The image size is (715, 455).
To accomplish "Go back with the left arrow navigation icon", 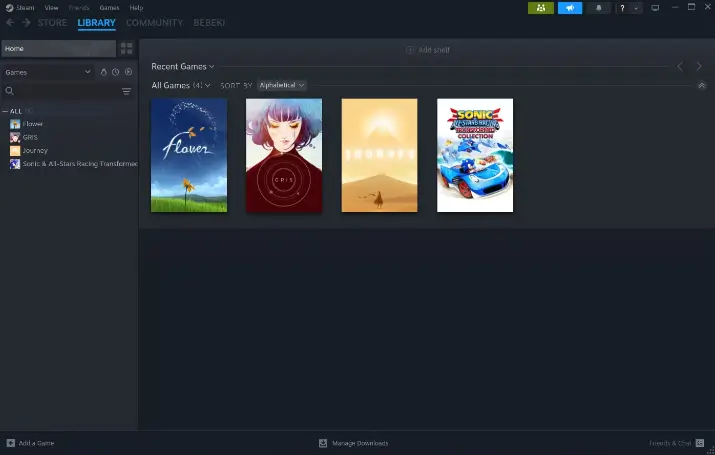I will pyautogui.click(x=10, y=22).
